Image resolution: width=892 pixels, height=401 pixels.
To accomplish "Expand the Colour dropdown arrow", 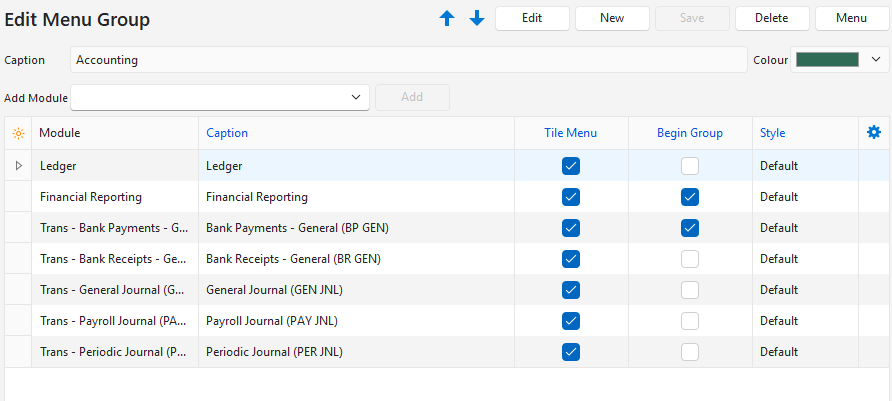I will (874, 60).
